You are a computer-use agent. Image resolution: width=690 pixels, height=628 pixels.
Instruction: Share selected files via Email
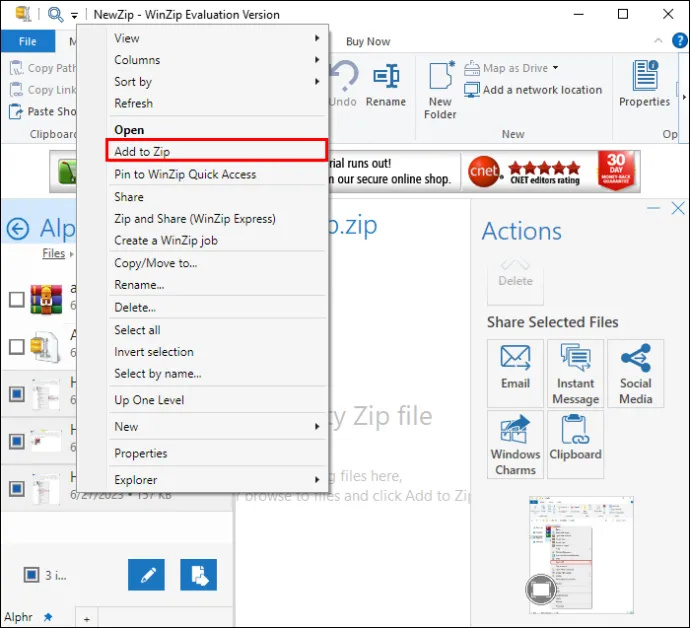(x=515, y=373)
